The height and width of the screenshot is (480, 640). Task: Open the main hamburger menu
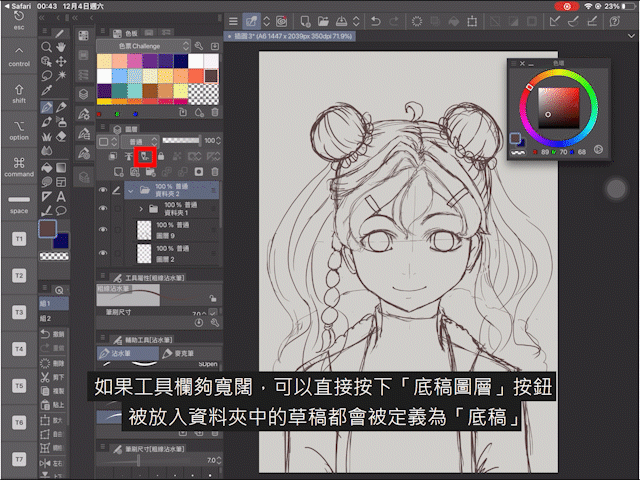pyautogui.click(x=233, y=21)
